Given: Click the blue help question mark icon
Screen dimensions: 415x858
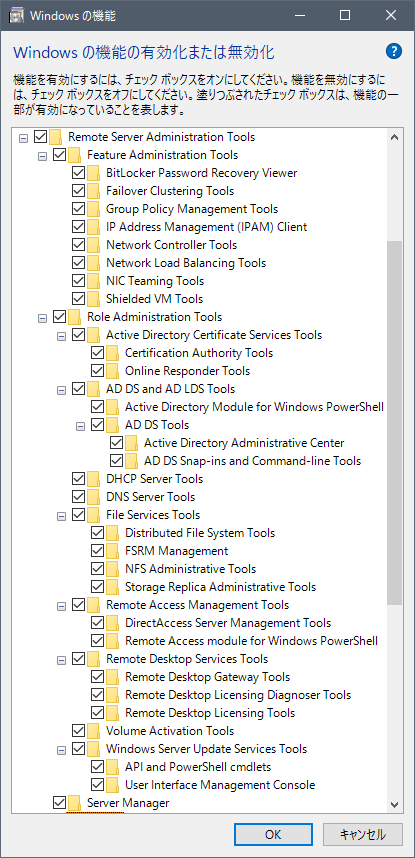Looking at the screenshot, I should click(x=394, y=51).
